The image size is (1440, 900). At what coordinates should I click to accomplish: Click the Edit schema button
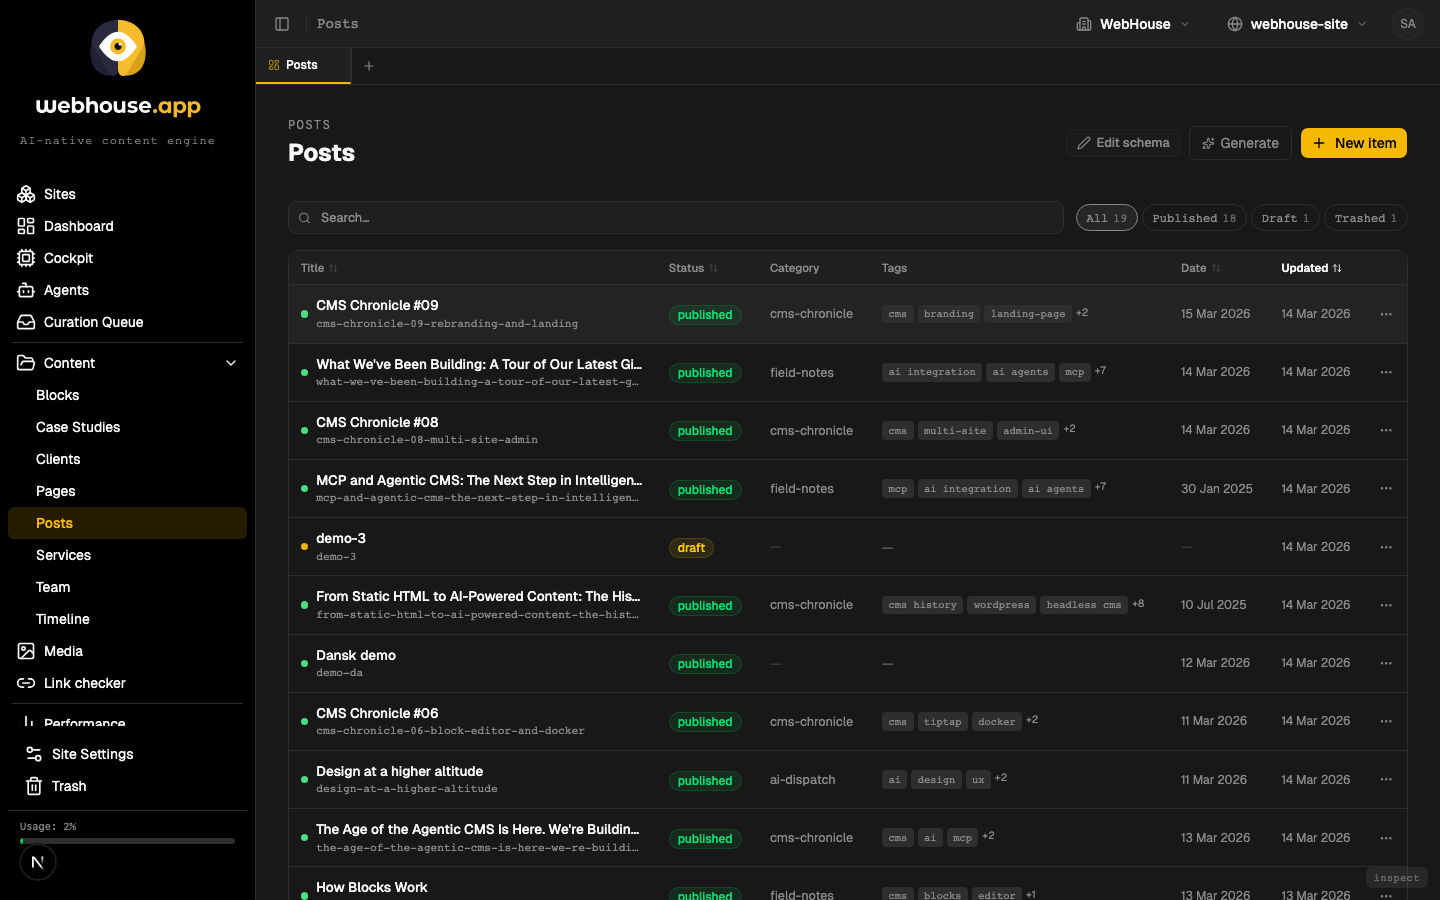pos(1123,143)
